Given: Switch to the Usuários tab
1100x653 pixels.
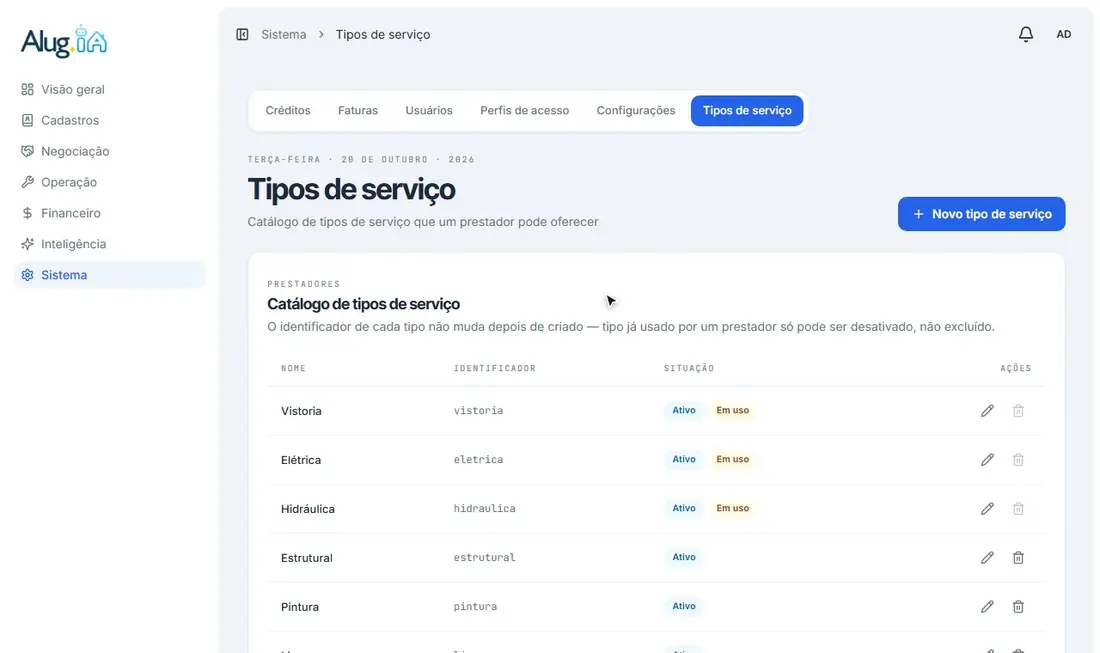Looking at the screenshot, I should [429, 111].
